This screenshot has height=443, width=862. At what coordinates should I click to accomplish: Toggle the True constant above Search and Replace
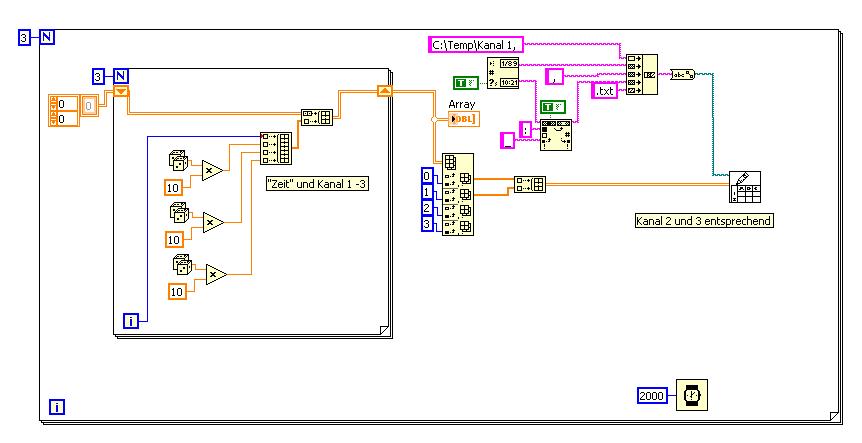click(553, 107)
